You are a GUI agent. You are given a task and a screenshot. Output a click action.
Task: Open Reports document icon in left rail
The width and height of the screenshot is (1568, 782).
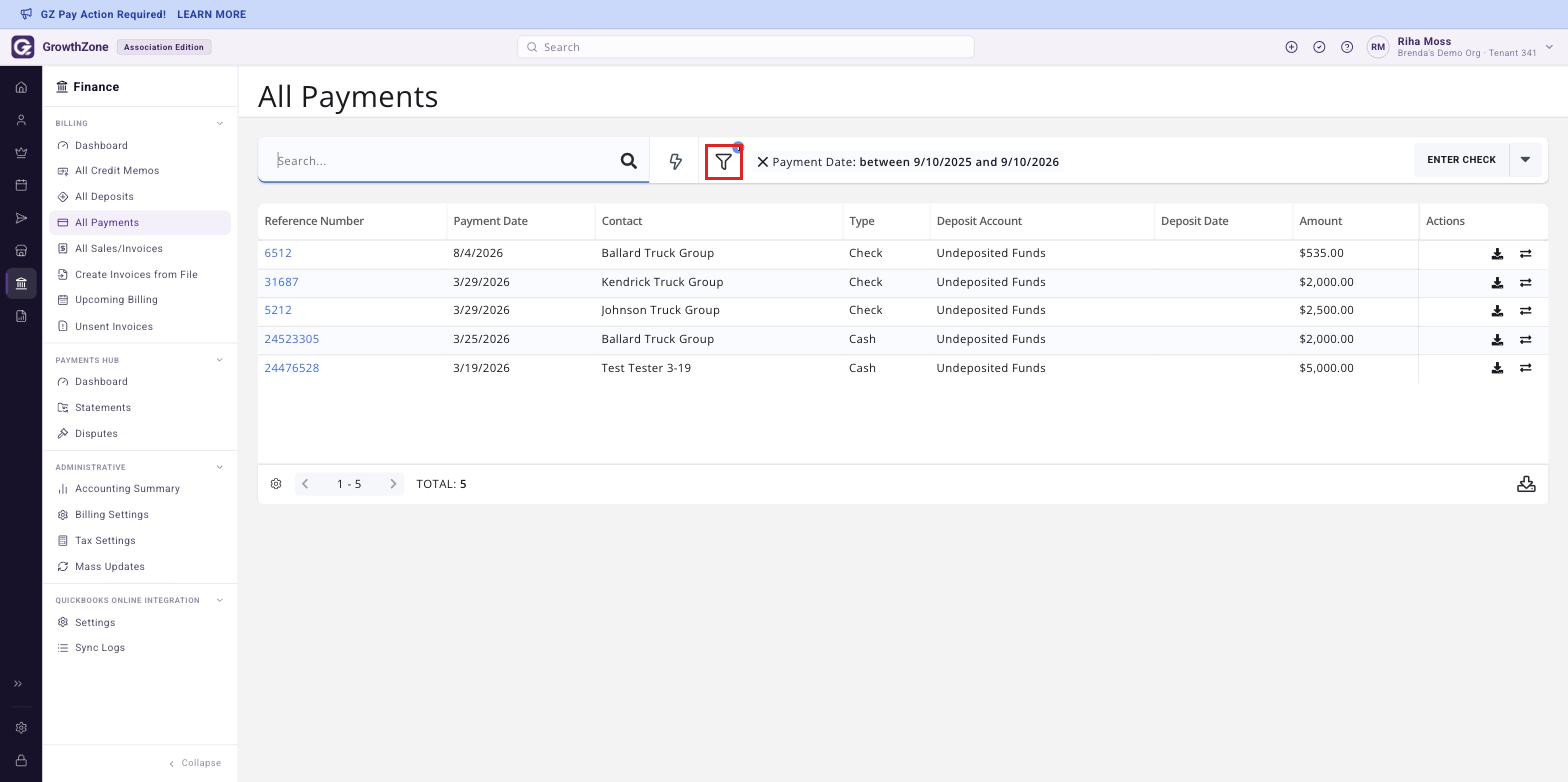coord(21,316)
